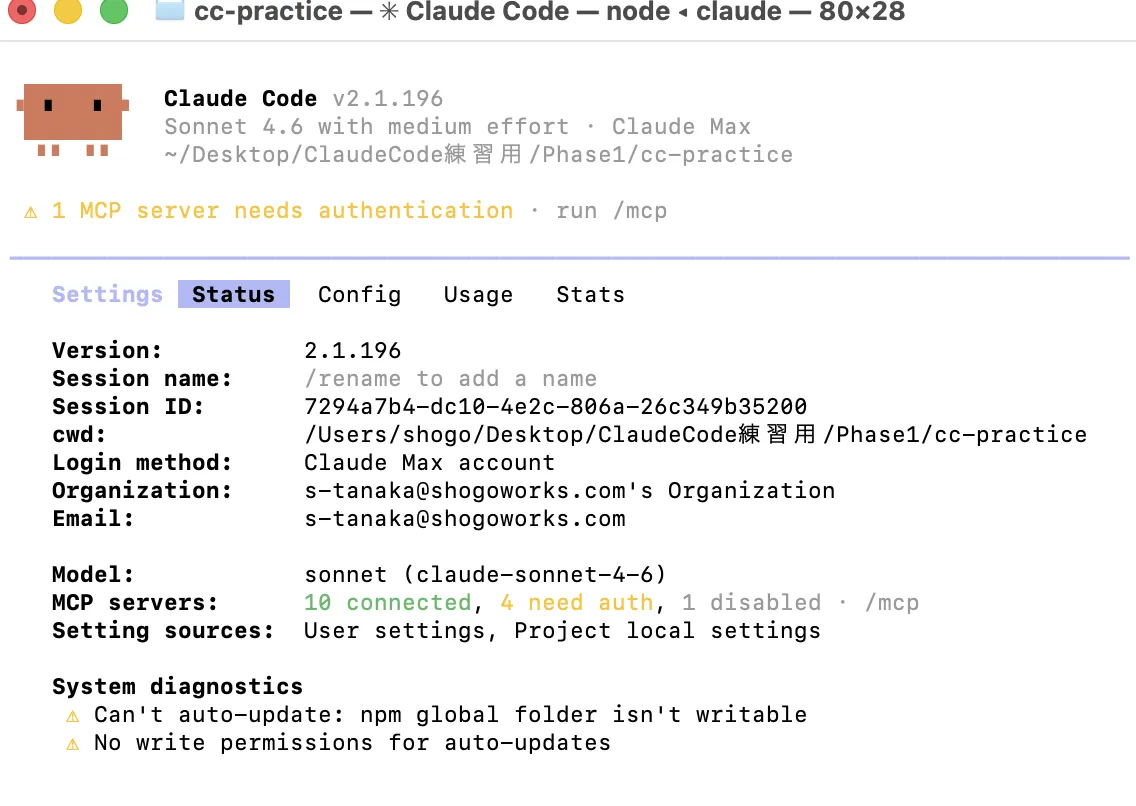
Task: Click the Claude Code pixel mascot logo
Action: 72,119
